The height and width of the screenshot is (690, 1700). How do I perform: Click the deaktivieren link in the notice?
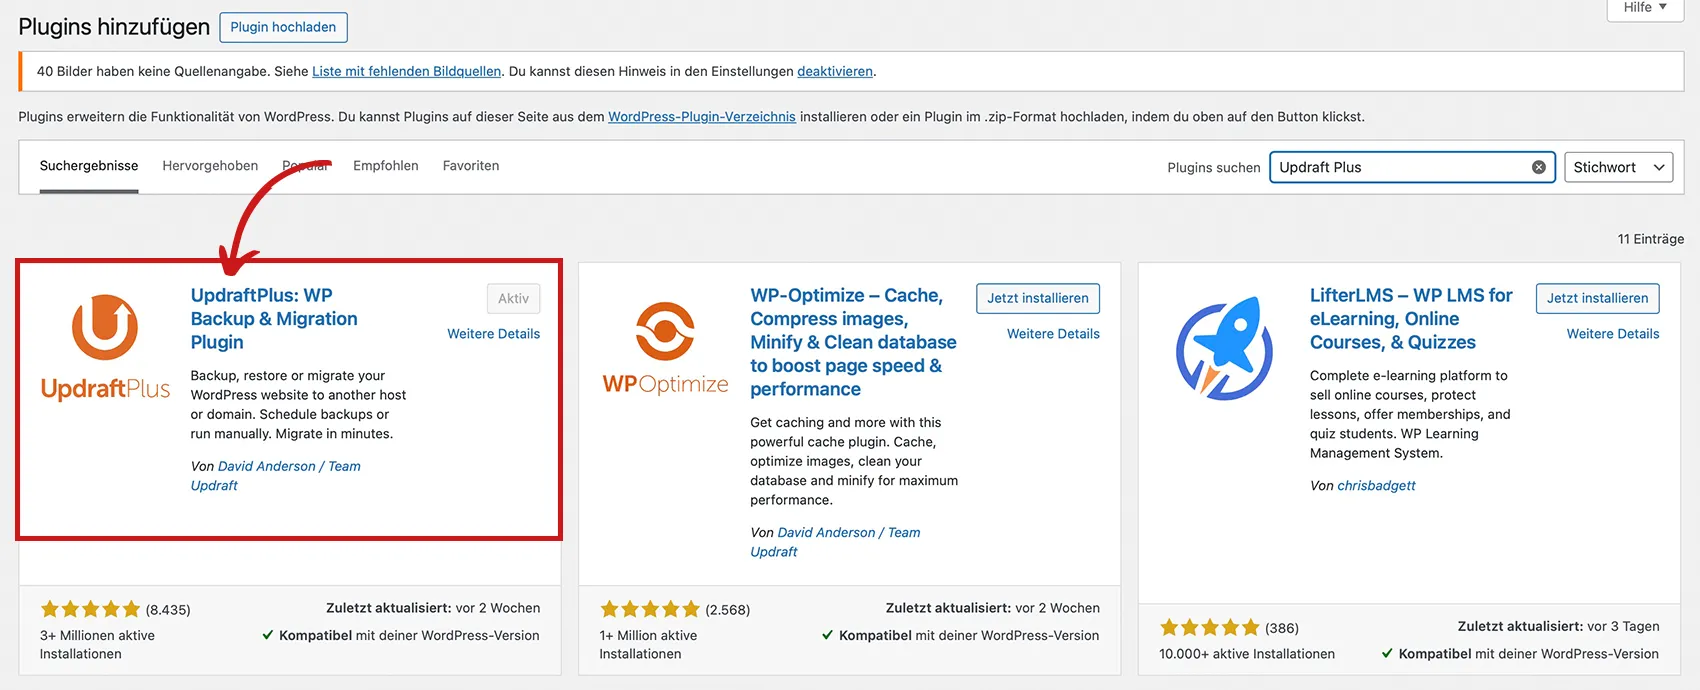coord(834,71)
